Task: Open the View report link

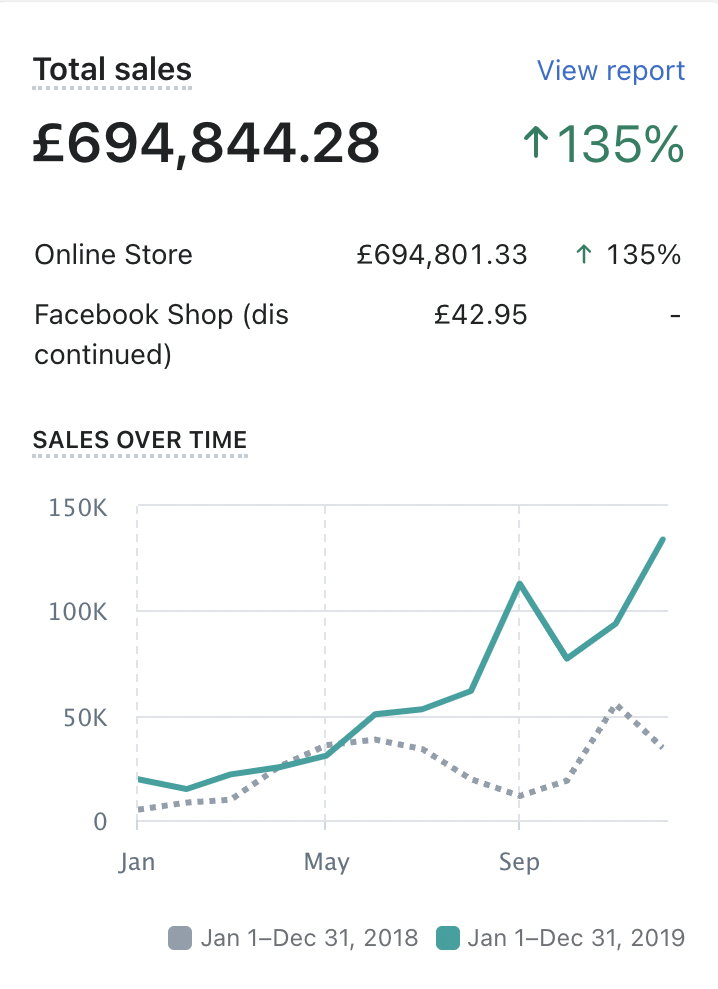Action: pyautogui.click(x=610, y=71)
